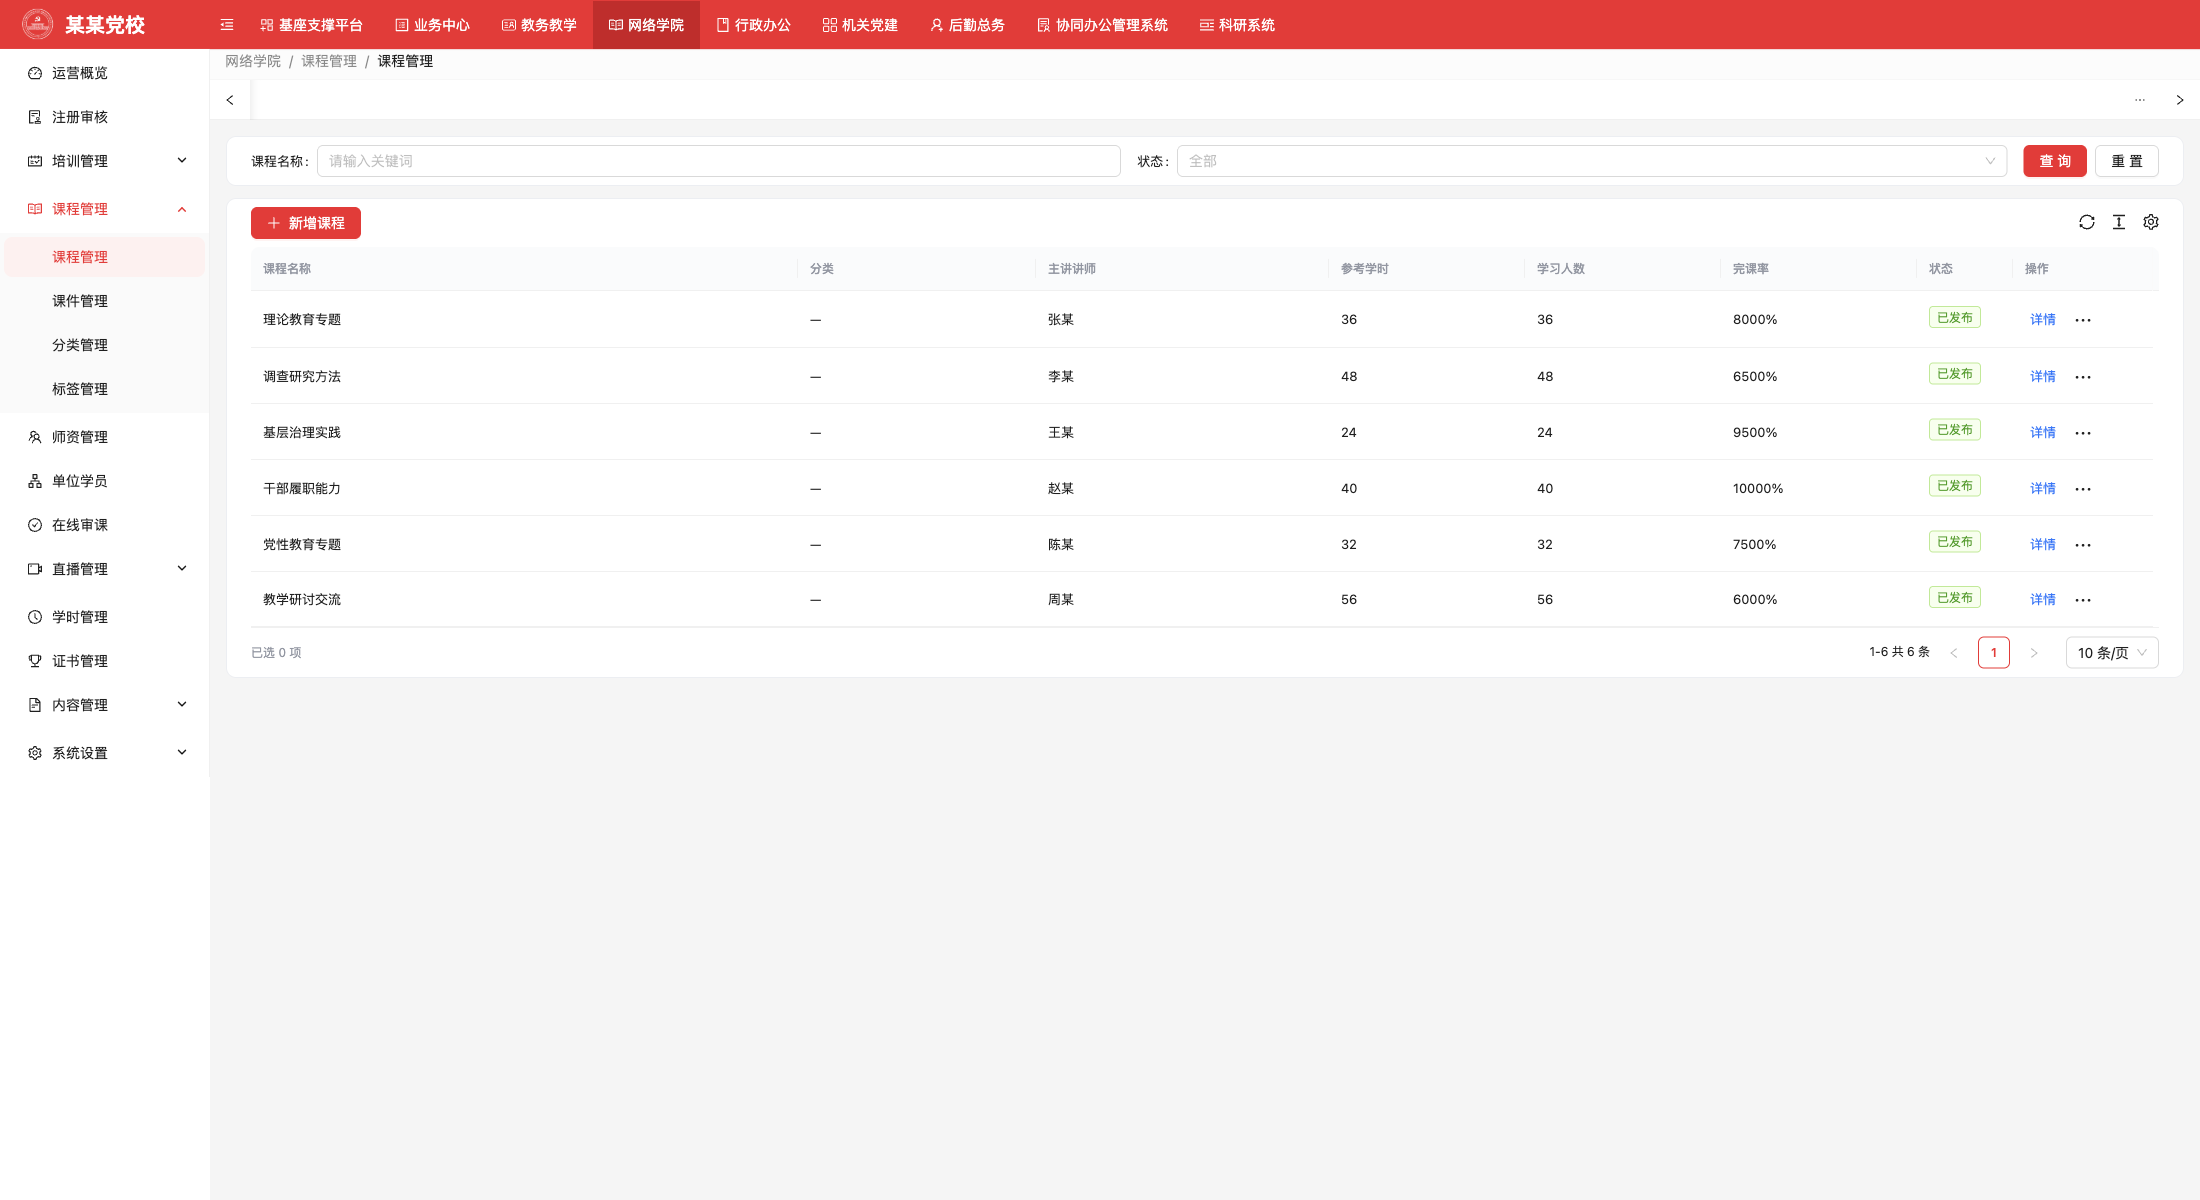2200x1200 pixels.
Task: Click the 重置 reset button
Action: 2127,161
